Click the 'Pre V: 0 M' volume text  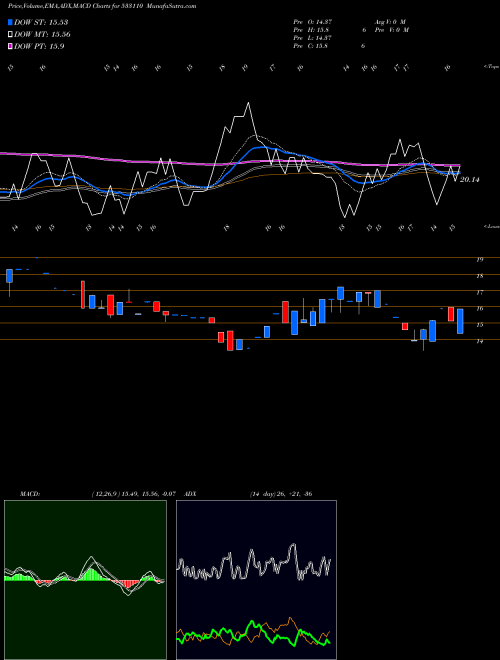tap(393, 30)
